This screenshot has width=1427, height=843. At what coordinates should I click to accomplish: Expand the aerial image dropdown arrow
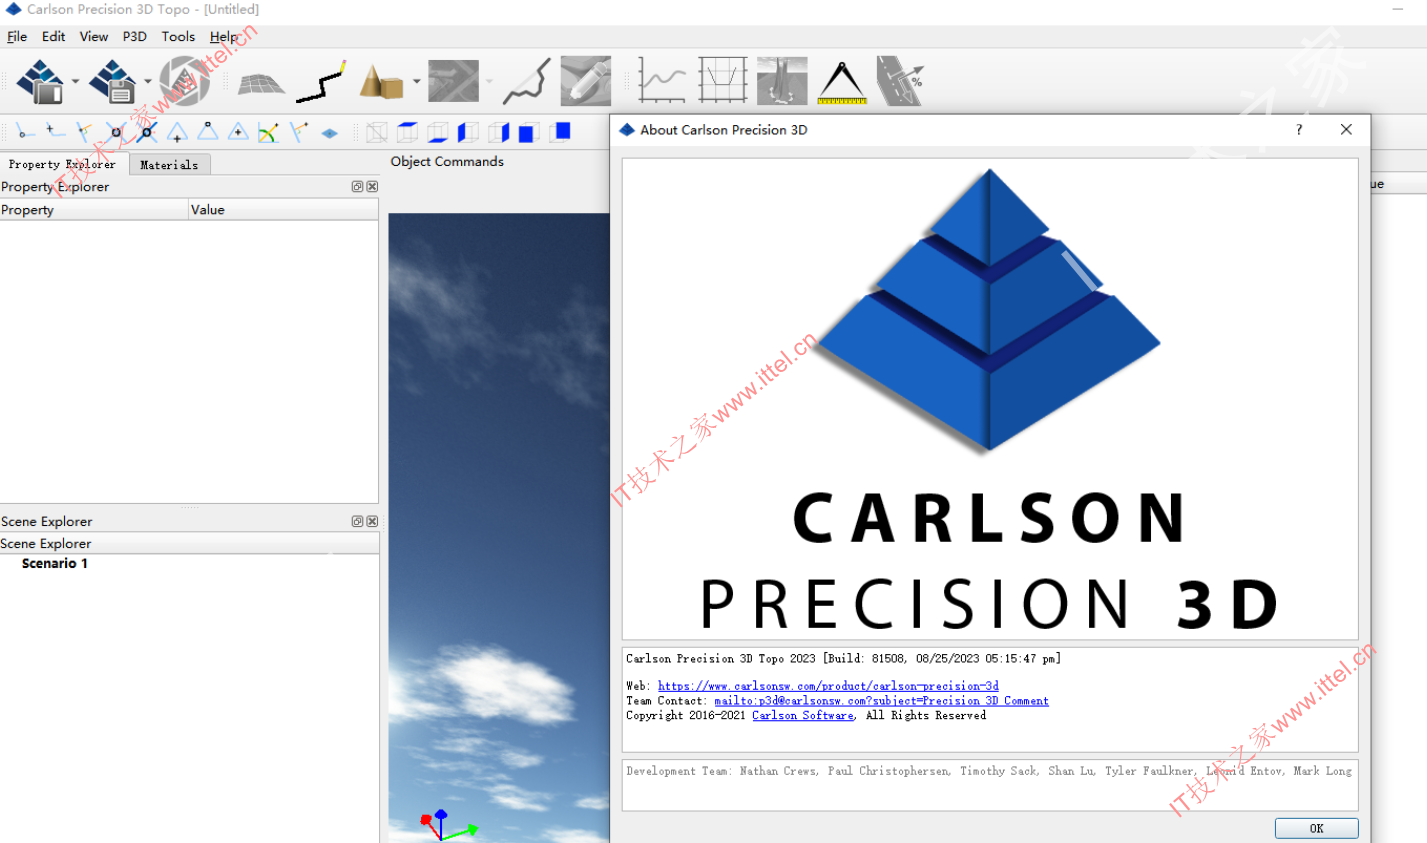pos(489,82)
